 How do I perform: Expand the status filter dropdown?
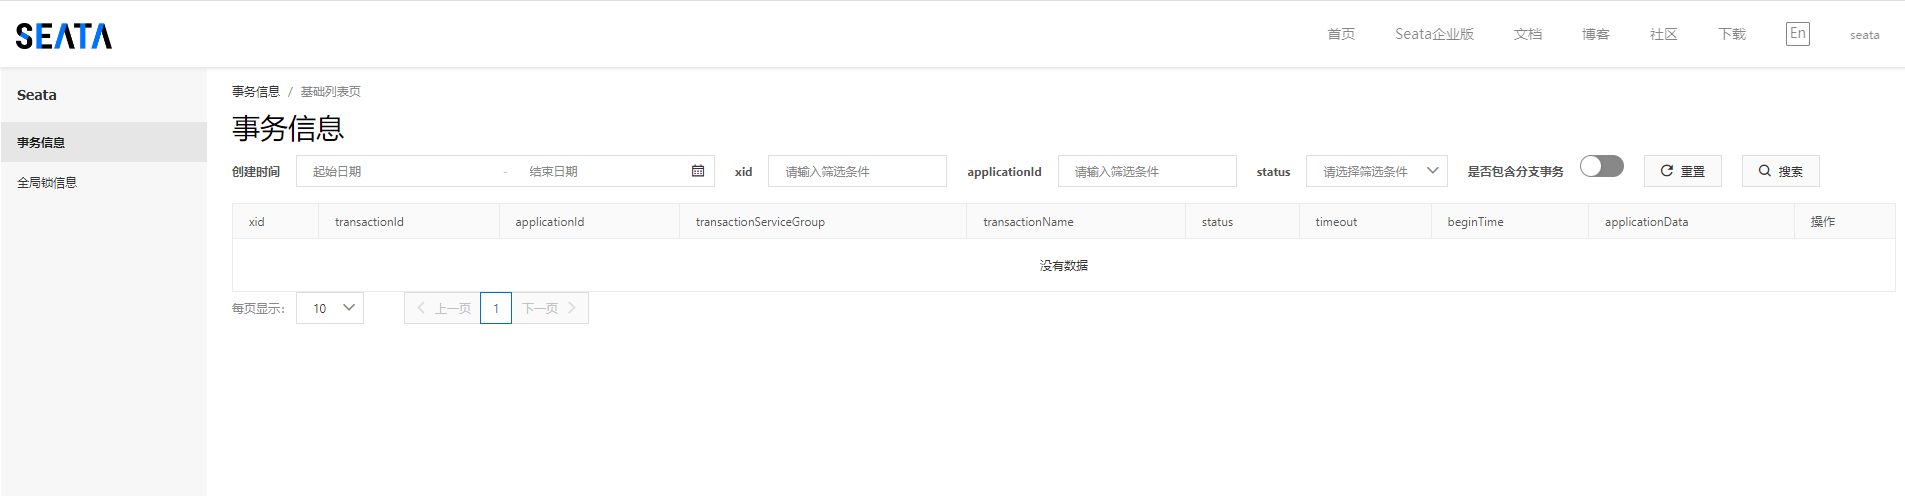[x=1376, y=171]
